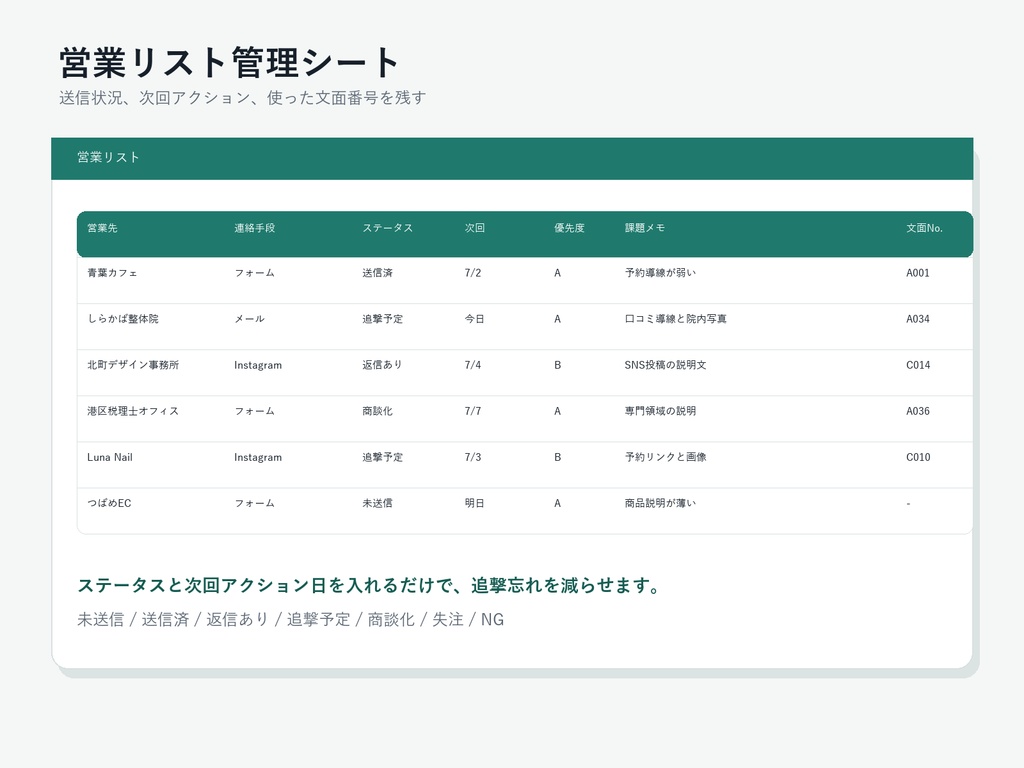
Task: Click priority A in the つばめEC row
Action: pyautogui.click(x=558, y=503)
